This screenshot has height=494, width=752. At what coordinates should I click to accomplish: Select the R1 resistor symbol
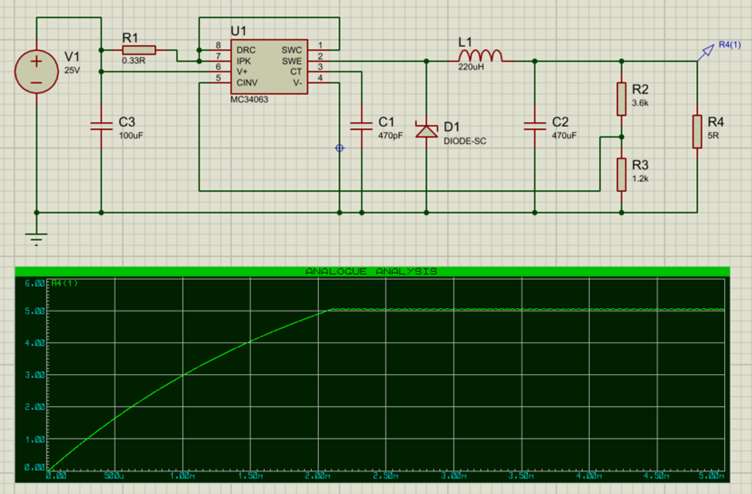coord(139,50)
